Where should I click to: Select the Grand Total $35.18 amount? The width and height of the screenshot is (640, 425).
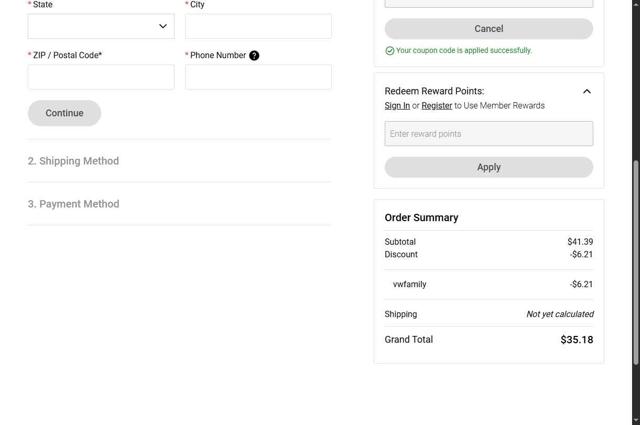point(577,340)
